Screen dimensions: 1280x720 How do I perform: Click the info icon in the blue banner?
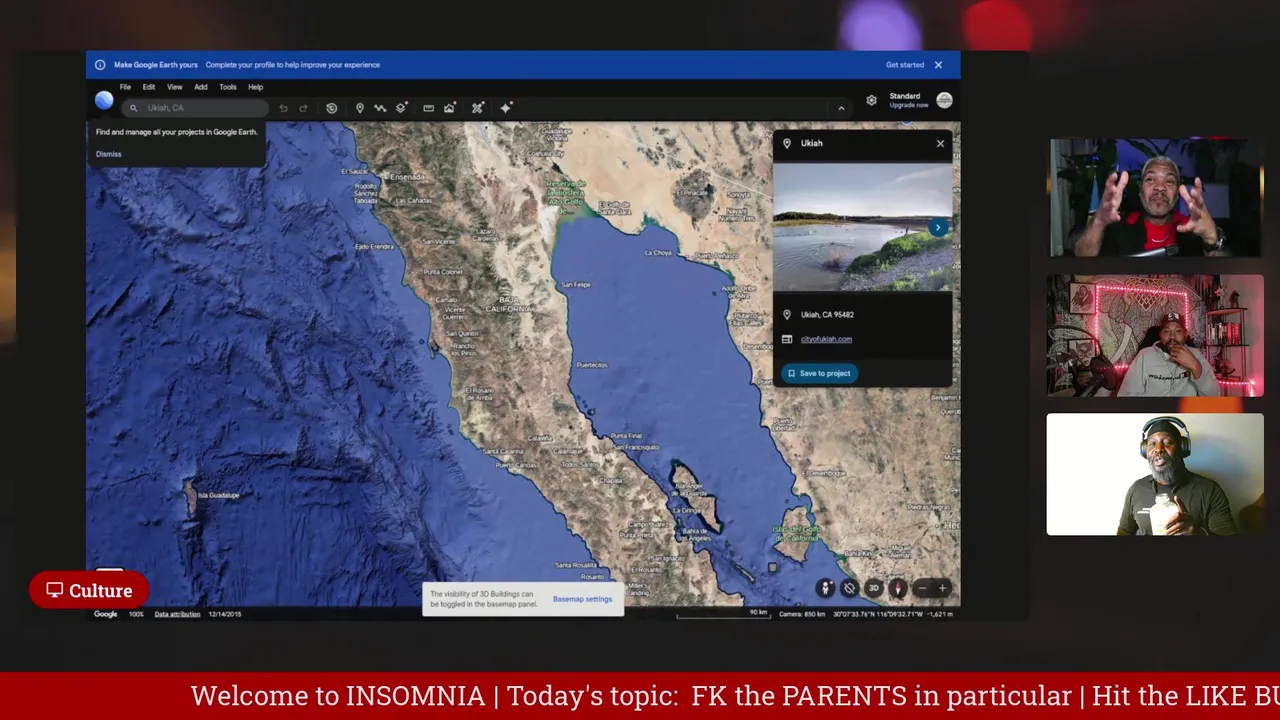tap(100, 65)
